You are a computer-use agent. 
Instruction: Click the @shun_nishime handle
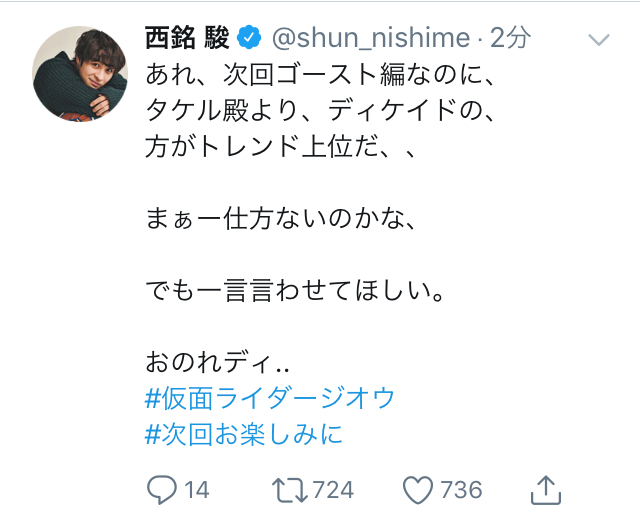(370, 39)
